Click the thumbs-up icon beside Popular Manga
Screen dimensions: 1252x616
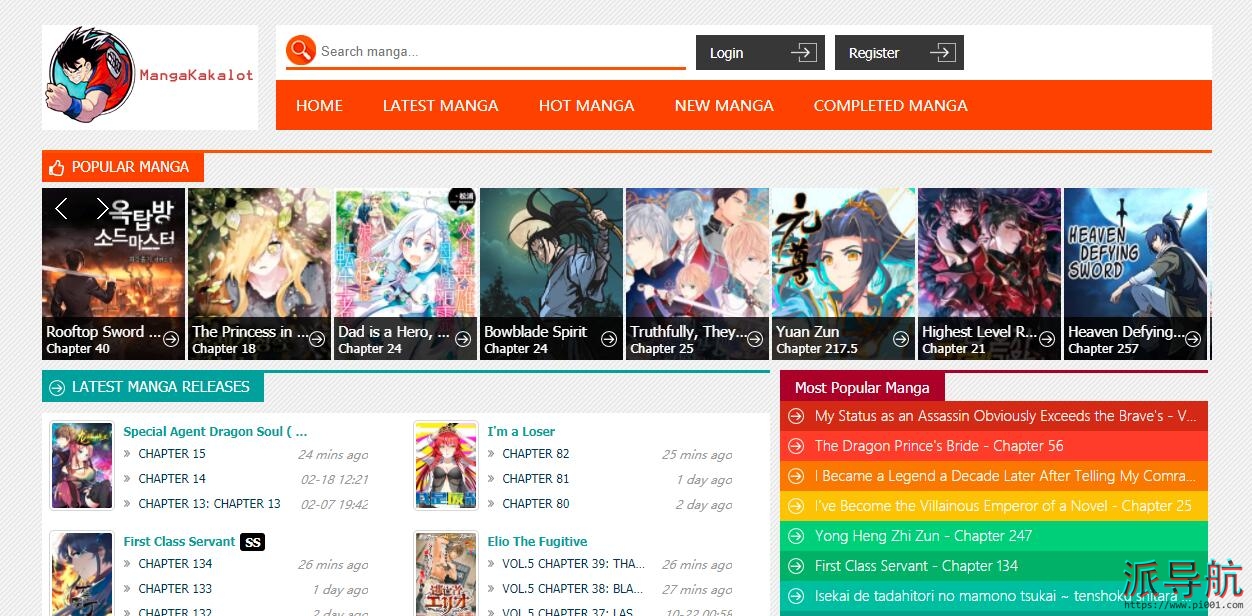click(56, 167)
